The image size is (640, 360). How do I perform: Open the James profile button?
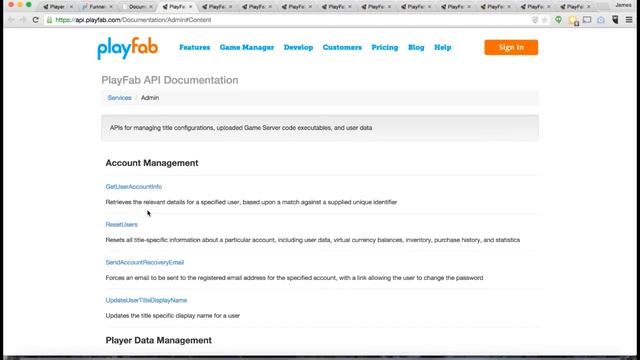coord(623,5)
